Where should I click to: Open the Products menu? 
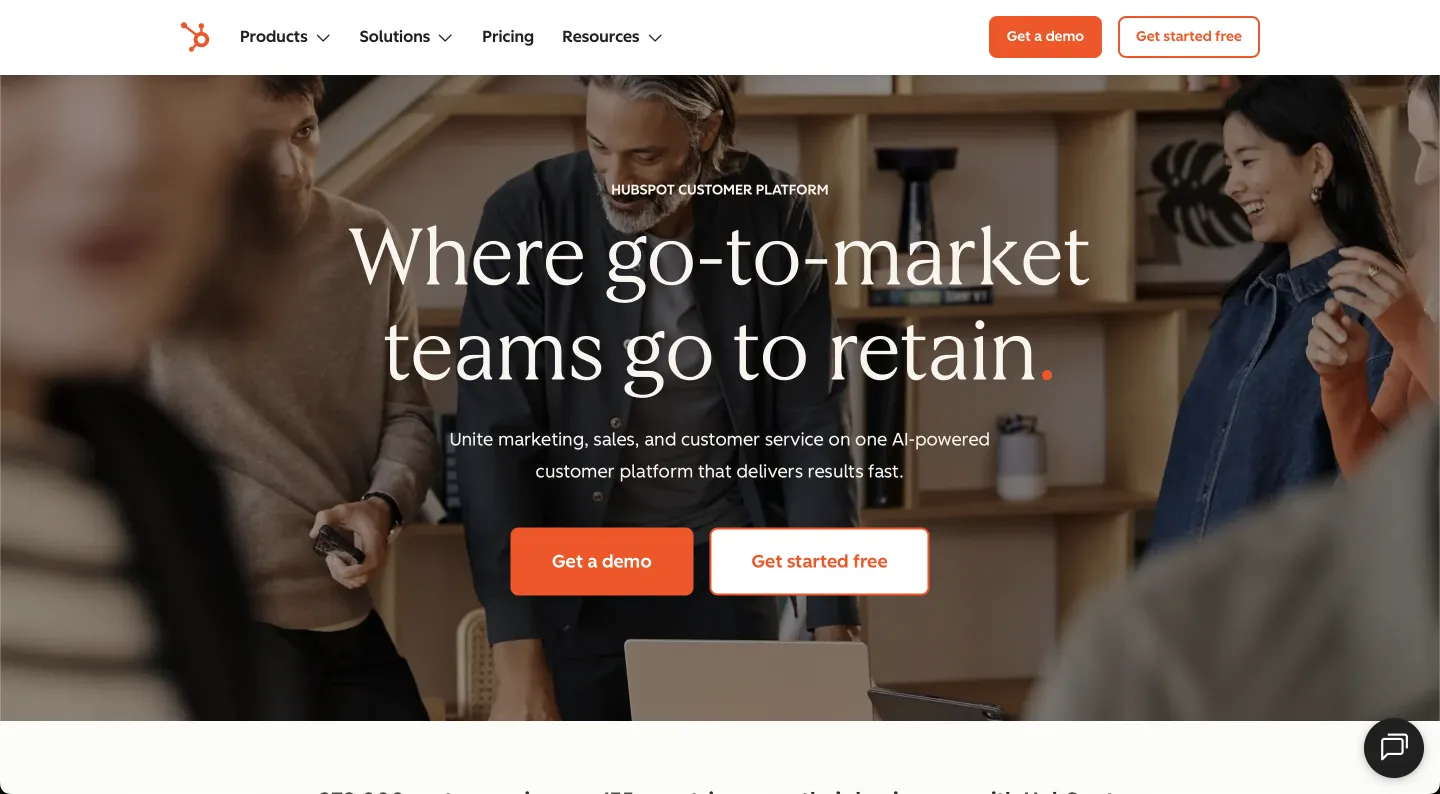(x=285, y=37)
